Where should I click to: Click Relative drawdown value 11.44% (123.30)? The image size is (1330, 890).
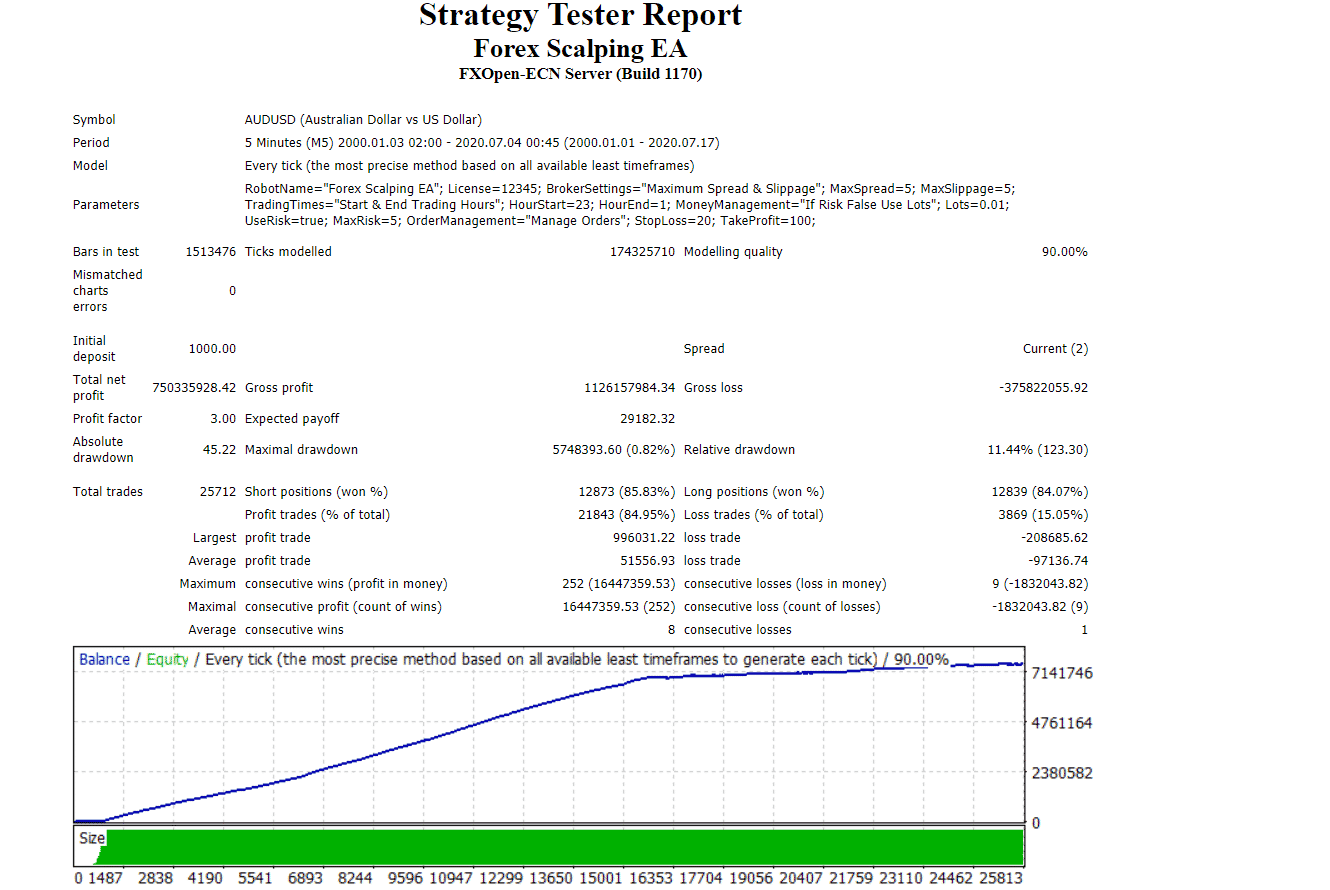click(x=1038, y=450)
